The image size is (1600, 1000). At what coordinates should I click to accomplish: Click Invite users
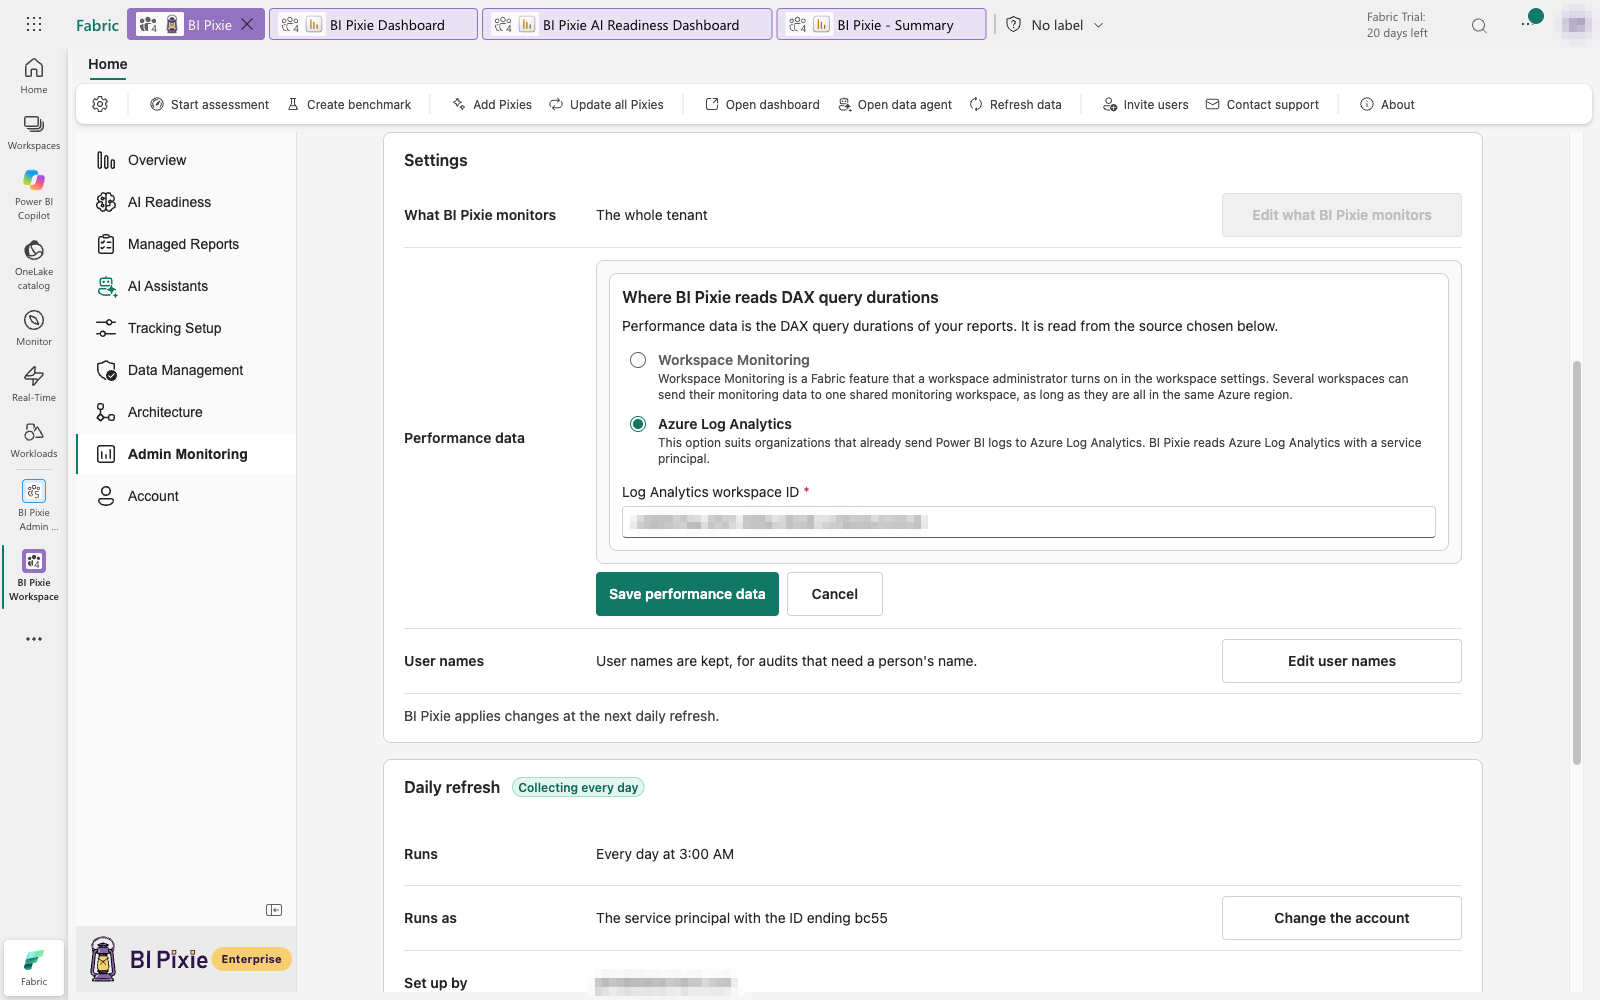tap(1146, 104)
